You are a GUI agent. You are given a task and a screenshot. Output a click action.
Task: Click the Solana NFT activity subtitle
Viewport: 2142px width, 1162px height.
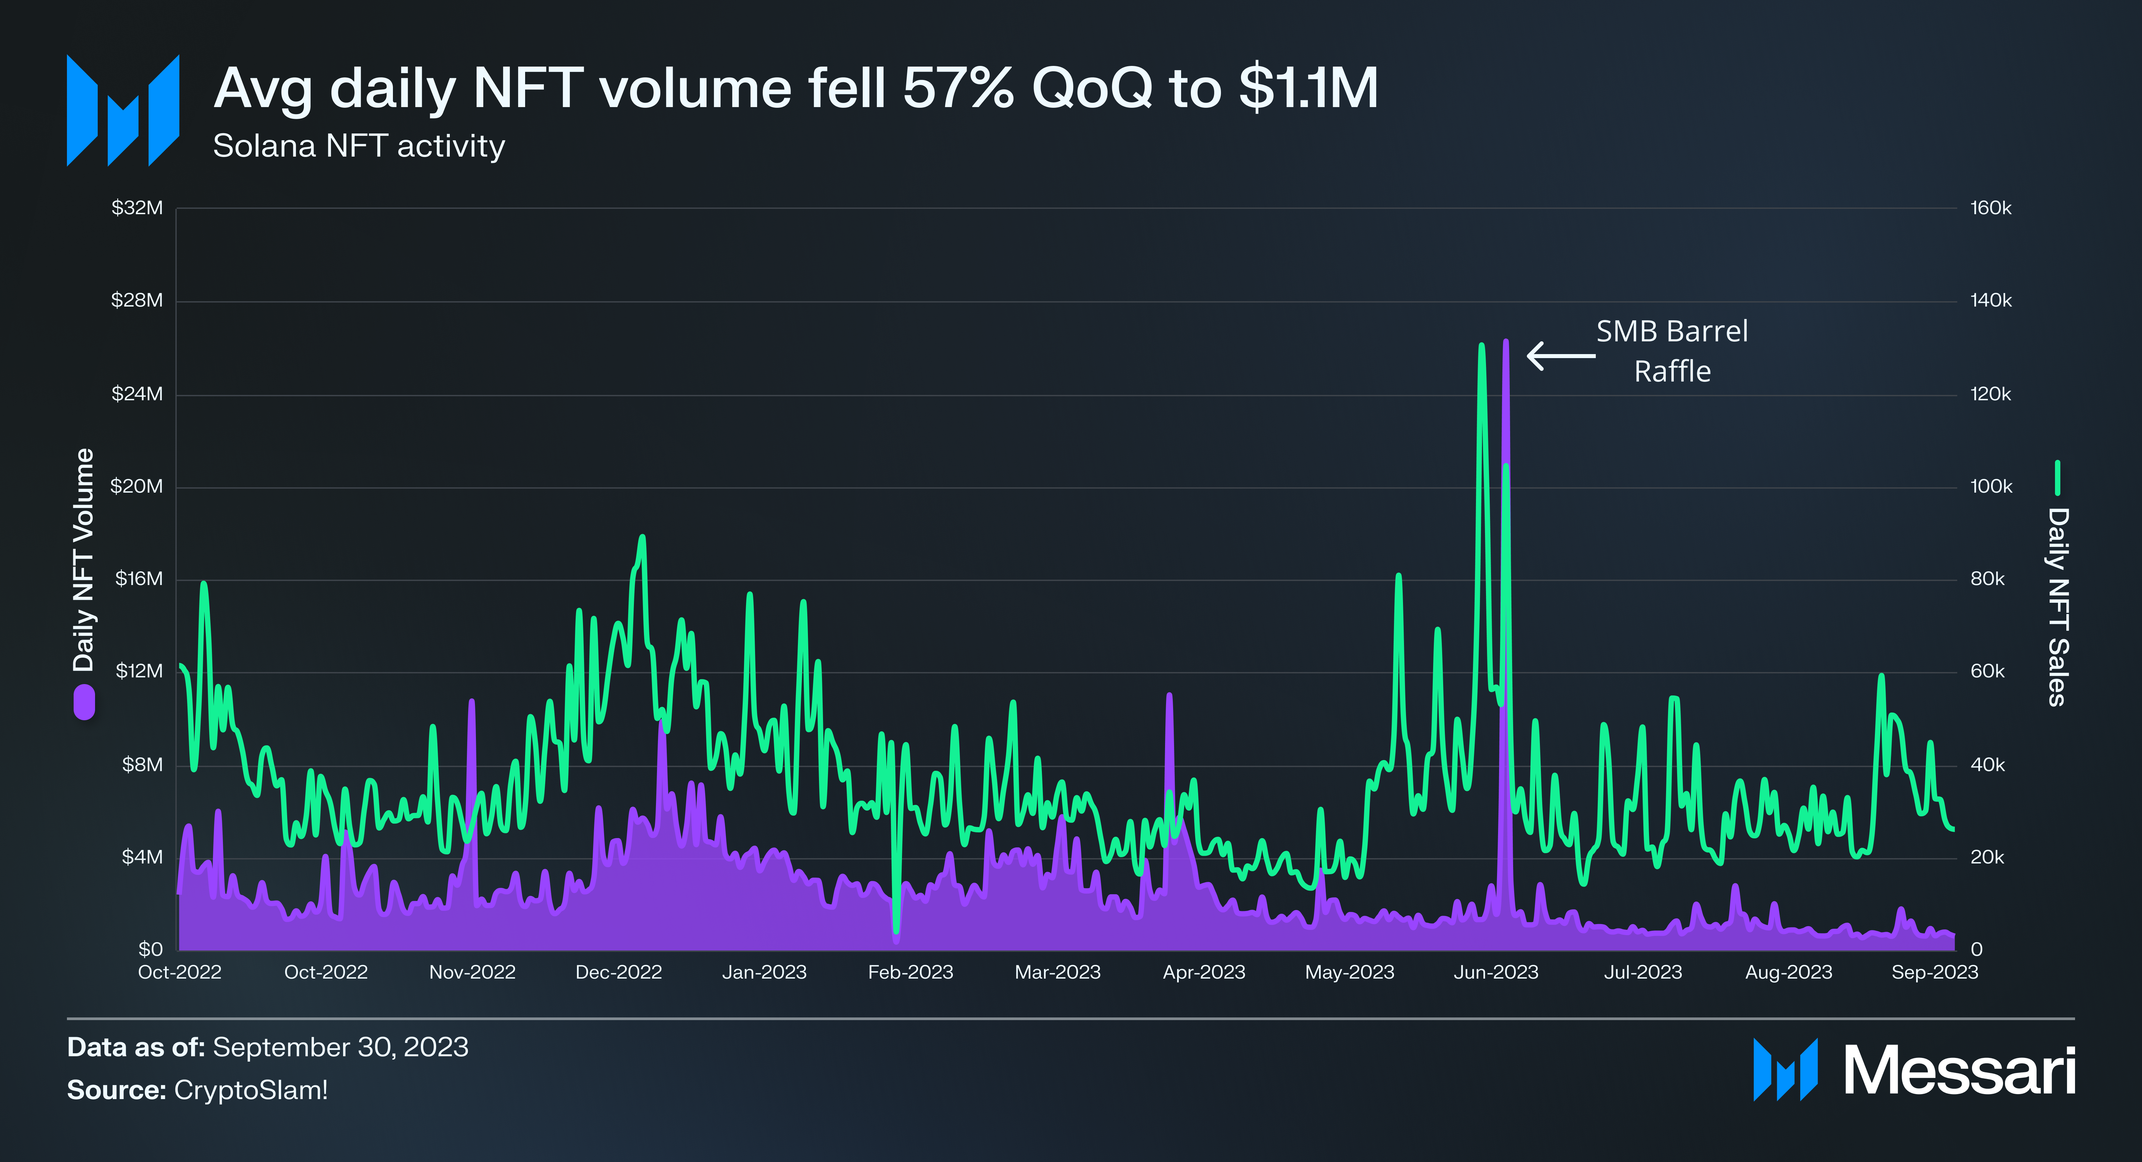(359, 146)
